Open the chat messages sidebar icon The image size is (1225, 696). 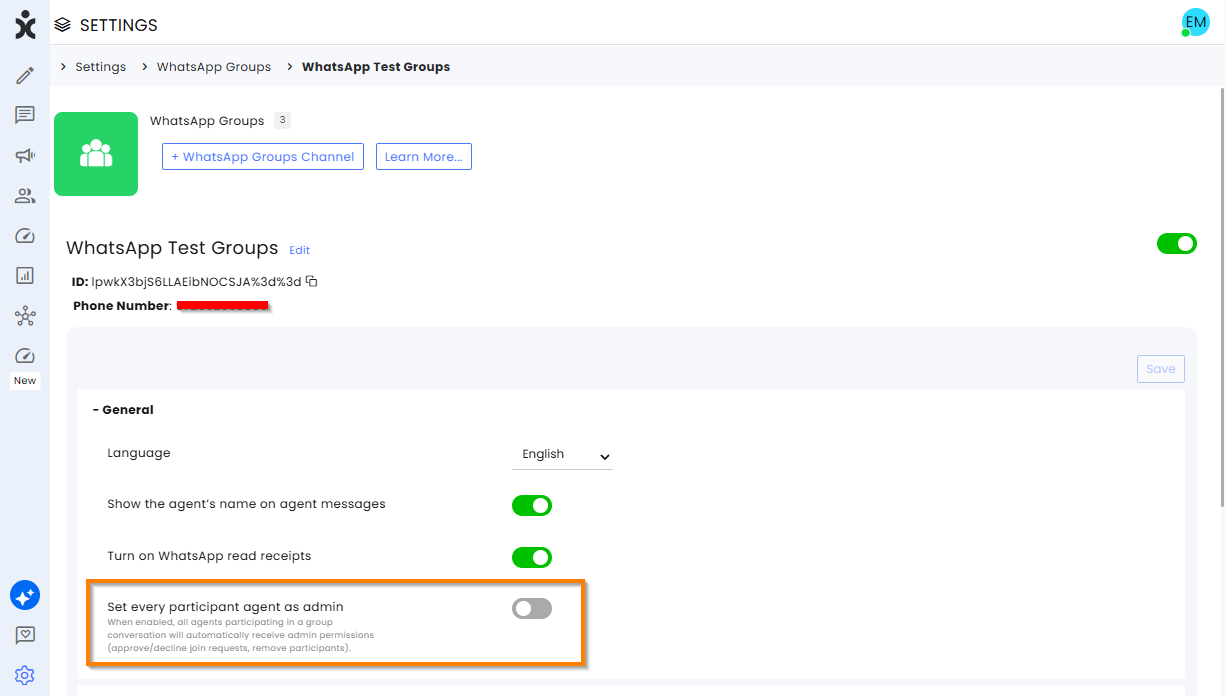click(x=25, y=116)
